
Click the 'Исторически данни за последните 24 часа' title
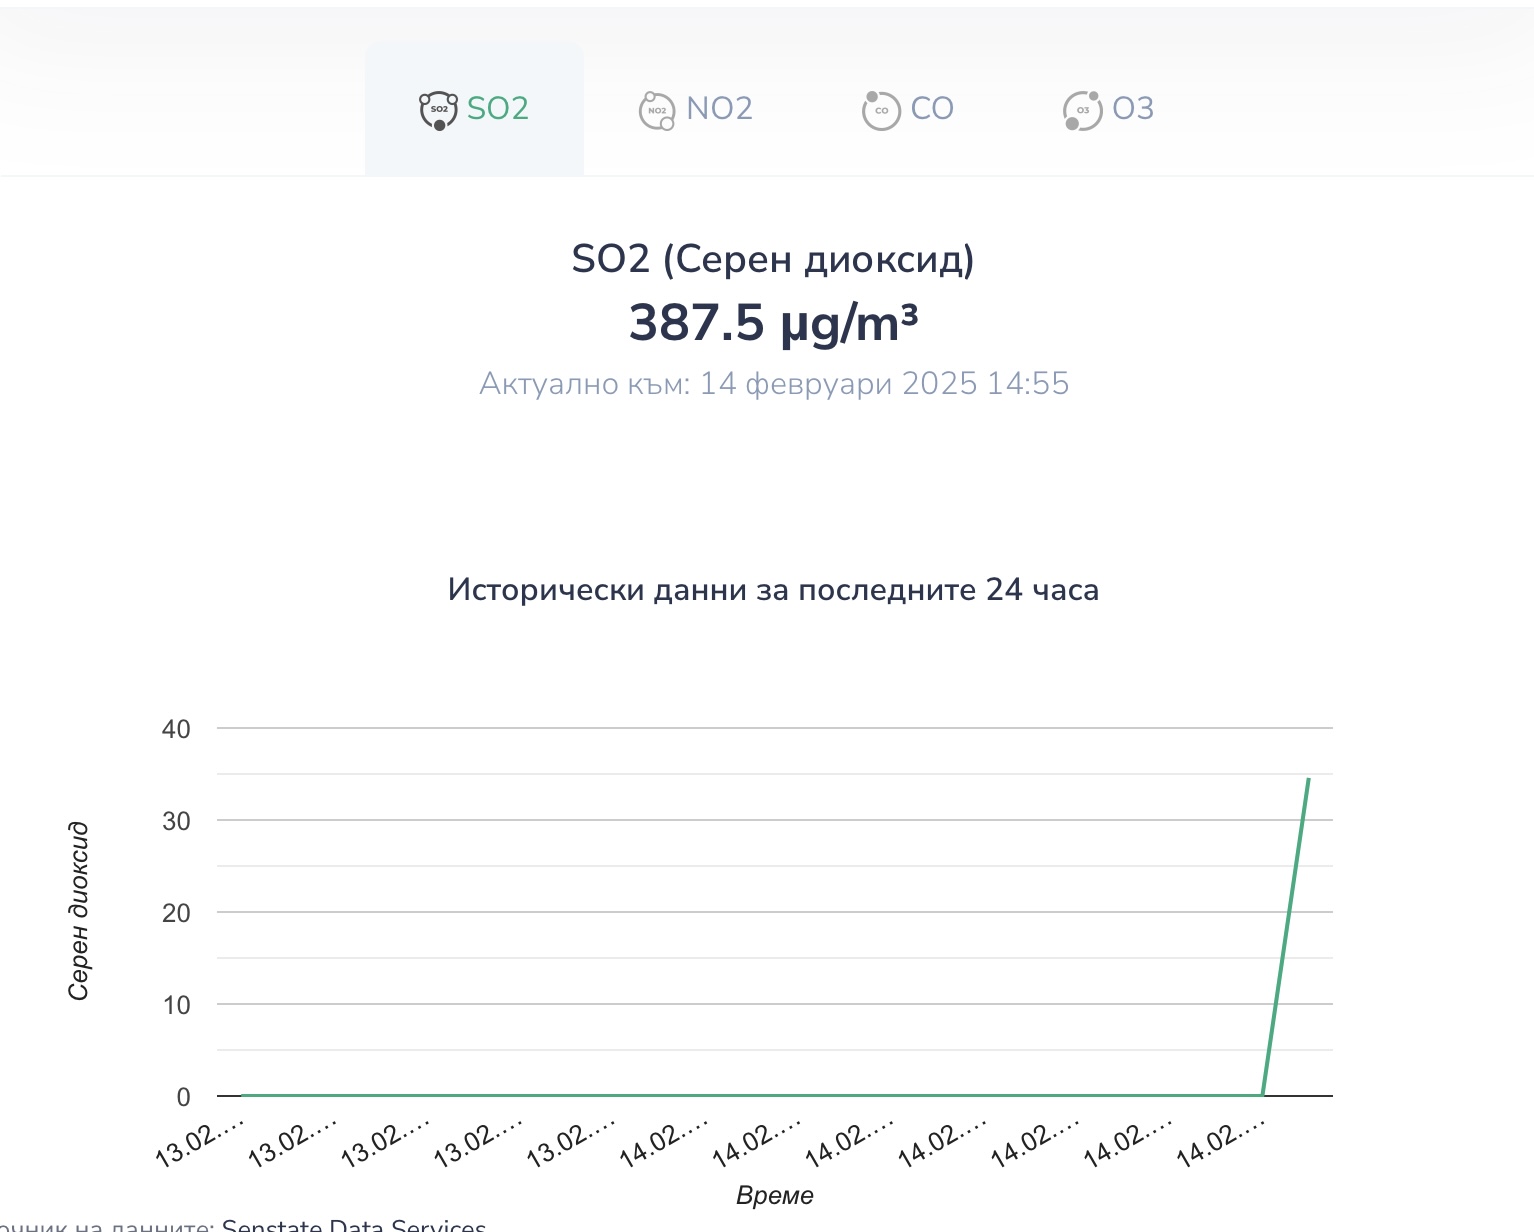pos(773,590)
